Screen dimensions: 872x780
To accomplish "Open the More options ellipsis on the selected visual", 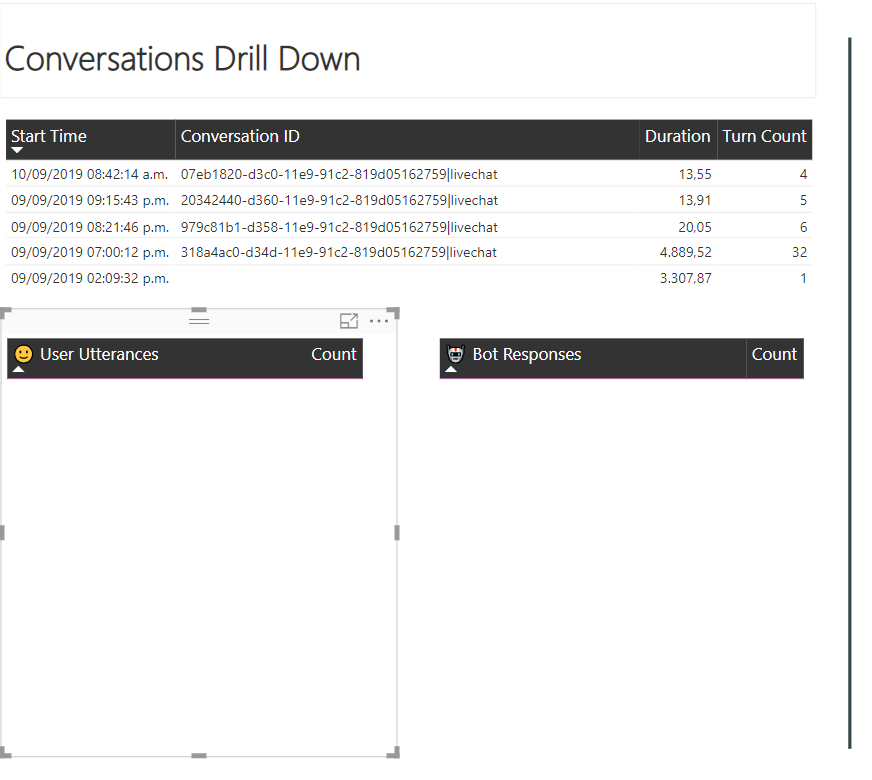I will 379,321.
